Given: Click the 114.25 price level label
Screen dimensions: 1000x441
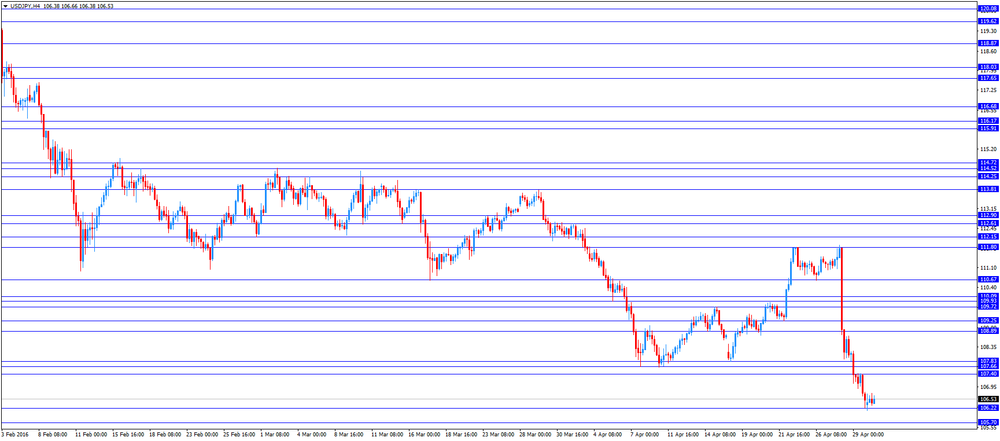Looking at the screenshot, I should (x=988, y=176).
